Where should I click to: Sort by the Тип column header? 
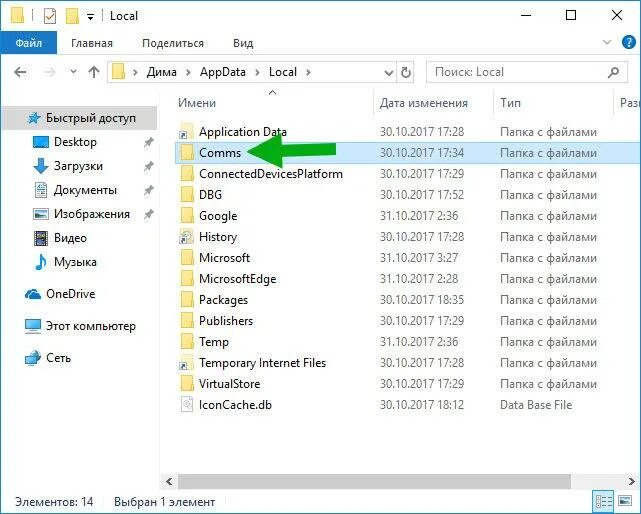coord(511,103)
